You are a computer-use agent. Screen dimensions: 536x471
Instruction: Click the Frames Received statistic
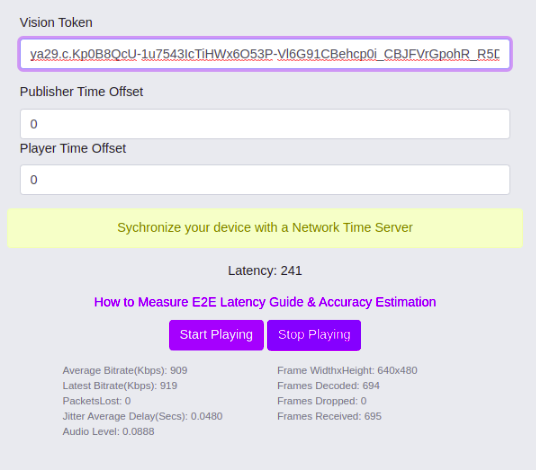[x=329, y=416]
